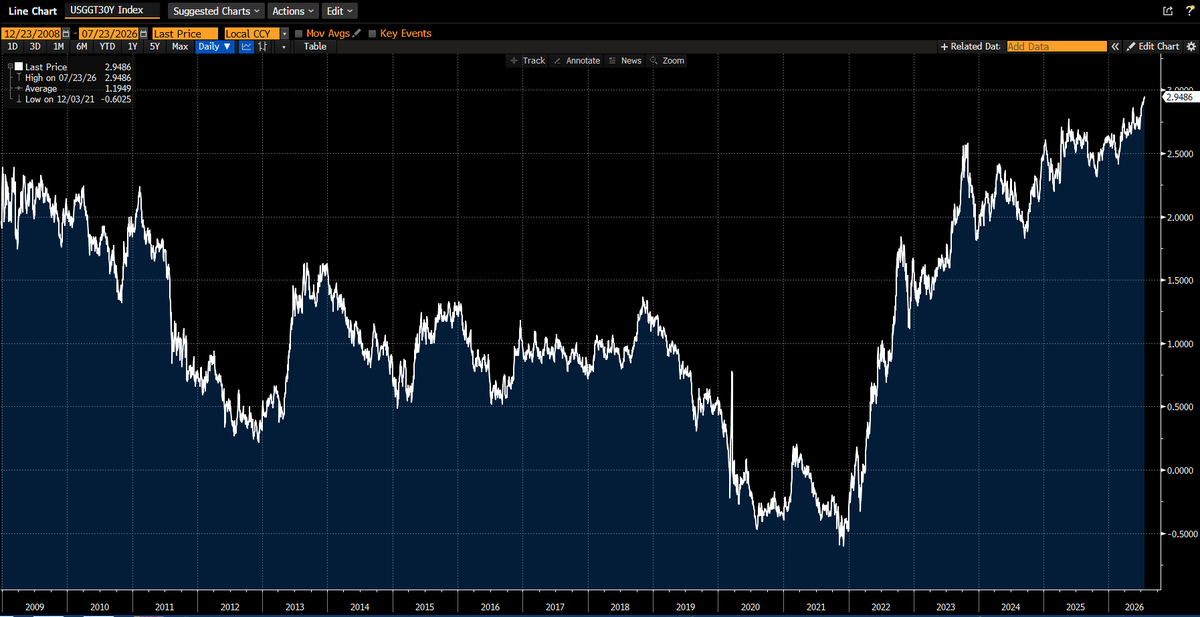Select 1Y time range

(132, 46)
